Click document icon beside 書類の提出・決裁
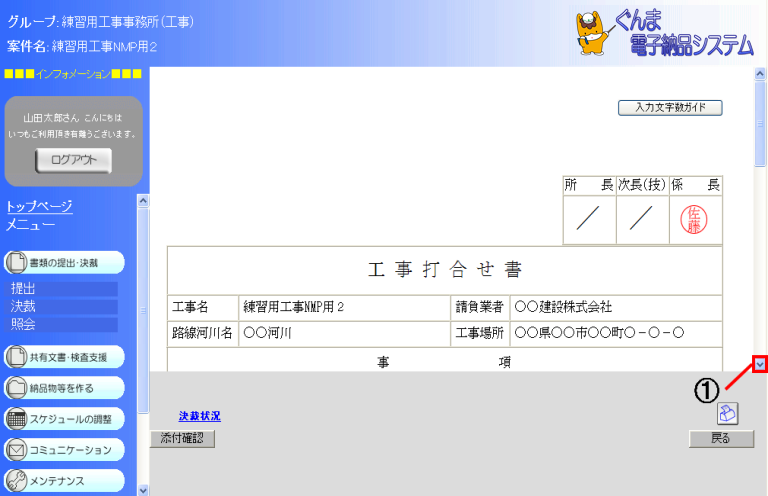 [x=16, y=262]
